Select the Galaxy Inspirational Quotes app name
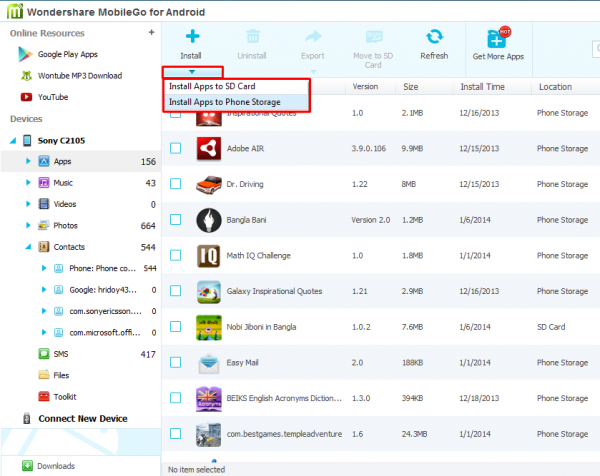 (x=274, y=291)
